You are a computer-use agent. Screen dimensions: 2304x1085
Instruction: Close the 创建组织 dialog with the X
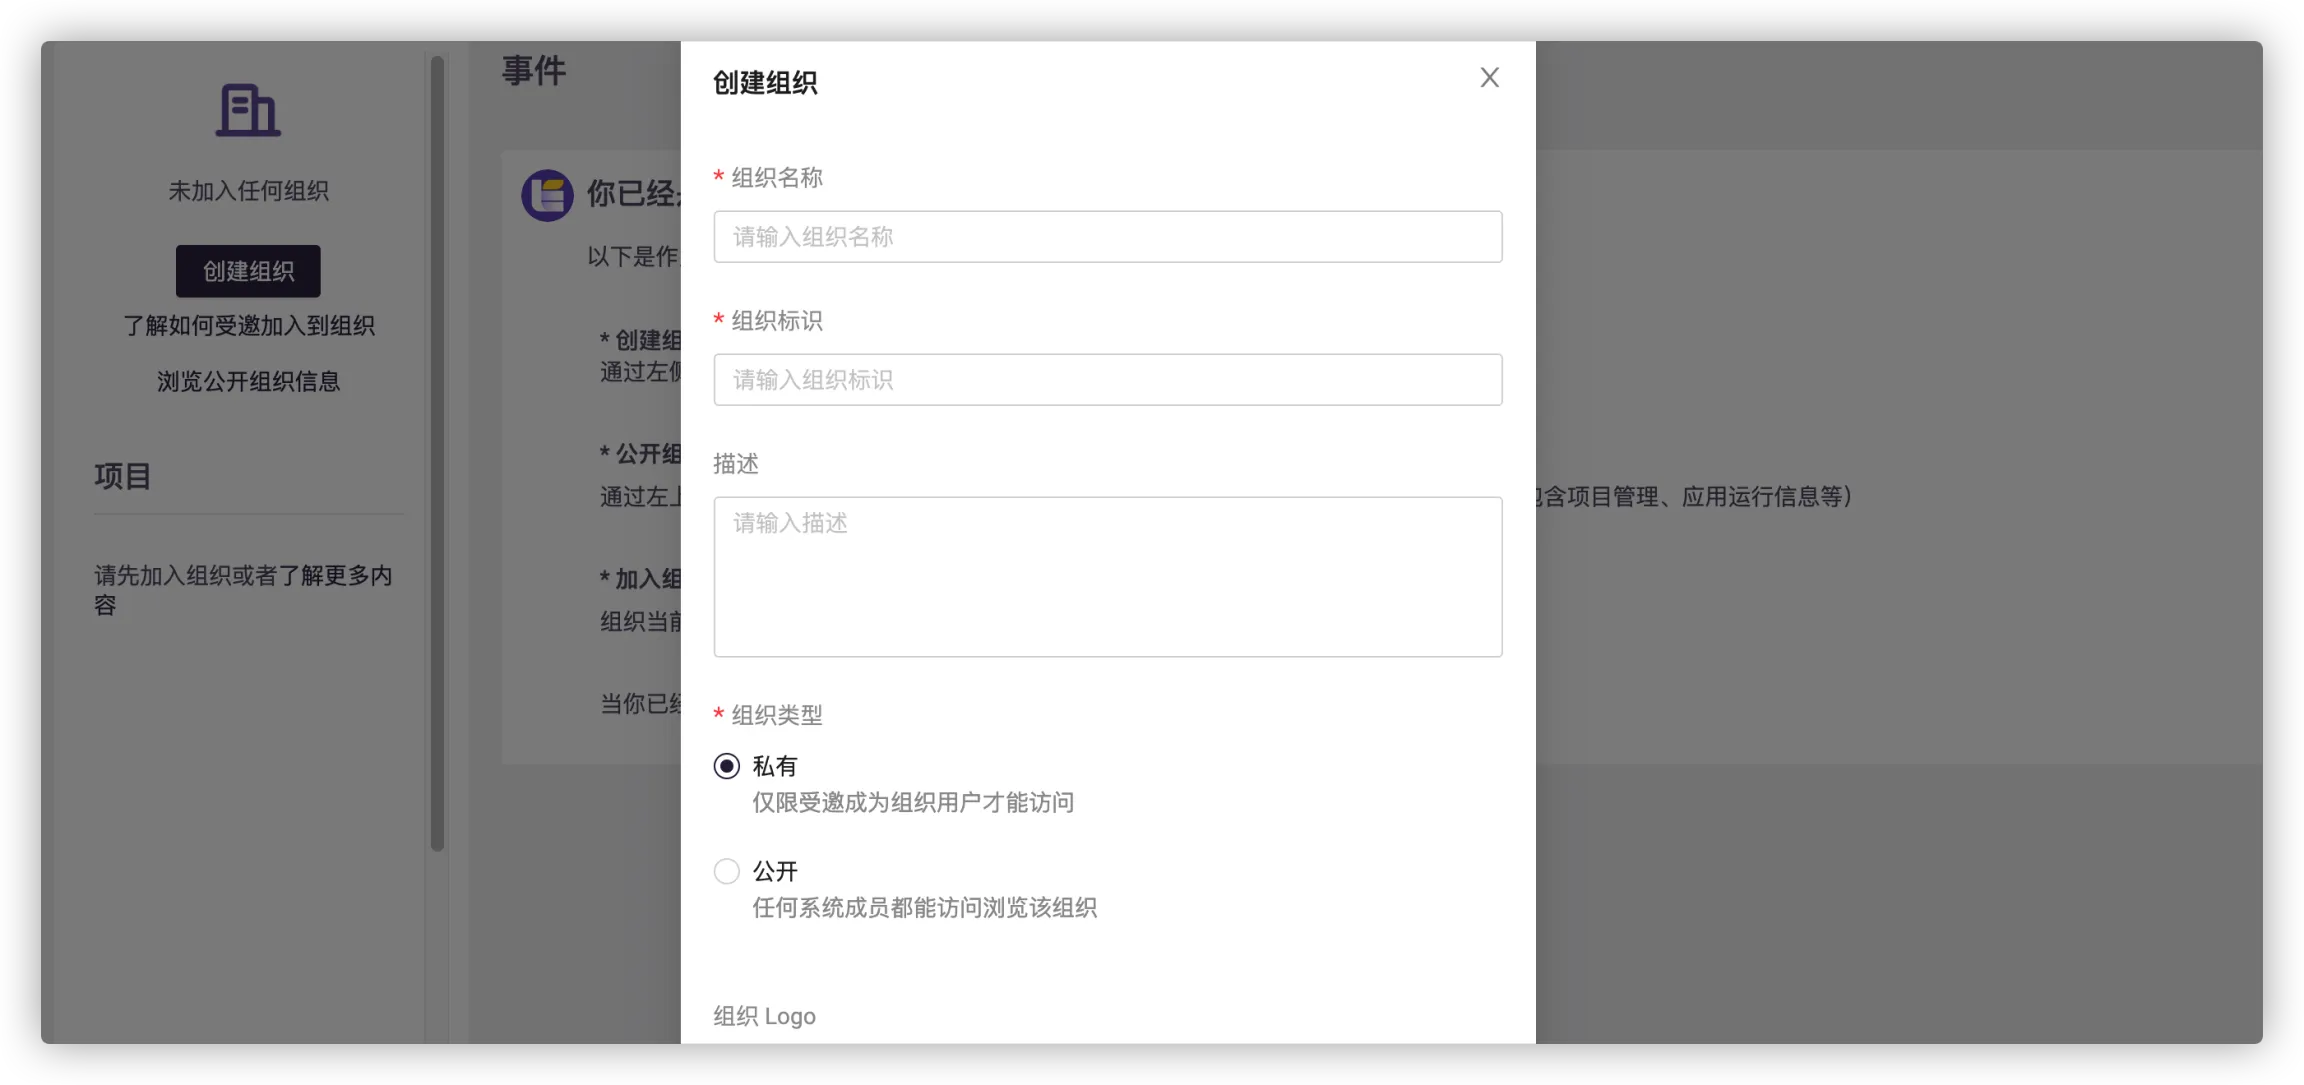(1489, 78)
